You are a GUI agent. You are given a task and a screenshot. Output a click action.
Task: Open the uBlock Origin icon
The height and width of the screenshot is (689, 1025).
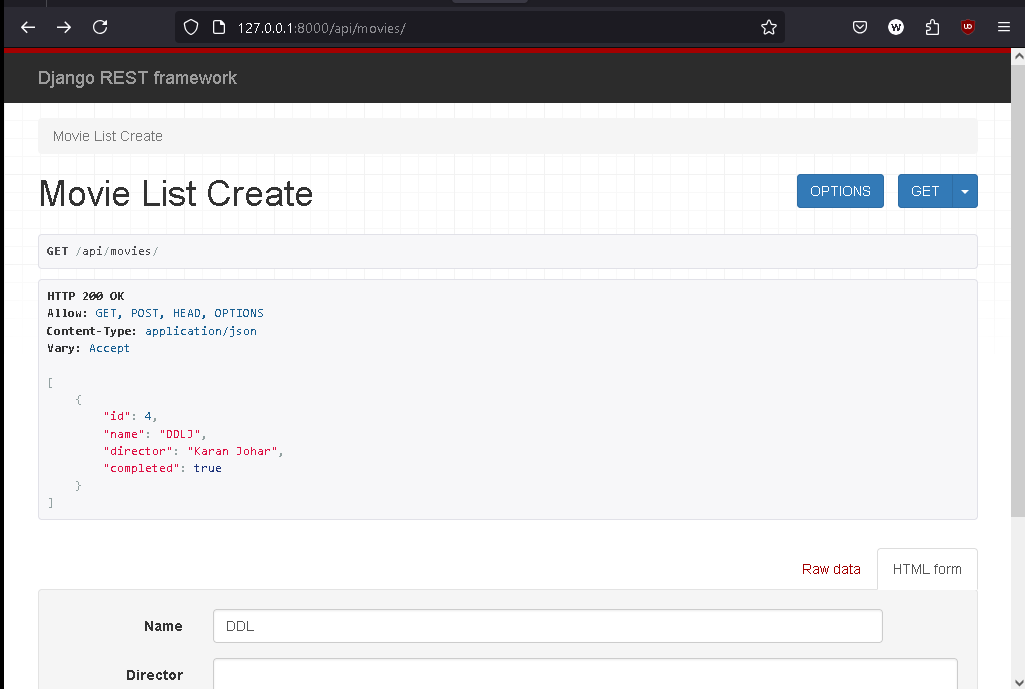(x=968, y=27)
